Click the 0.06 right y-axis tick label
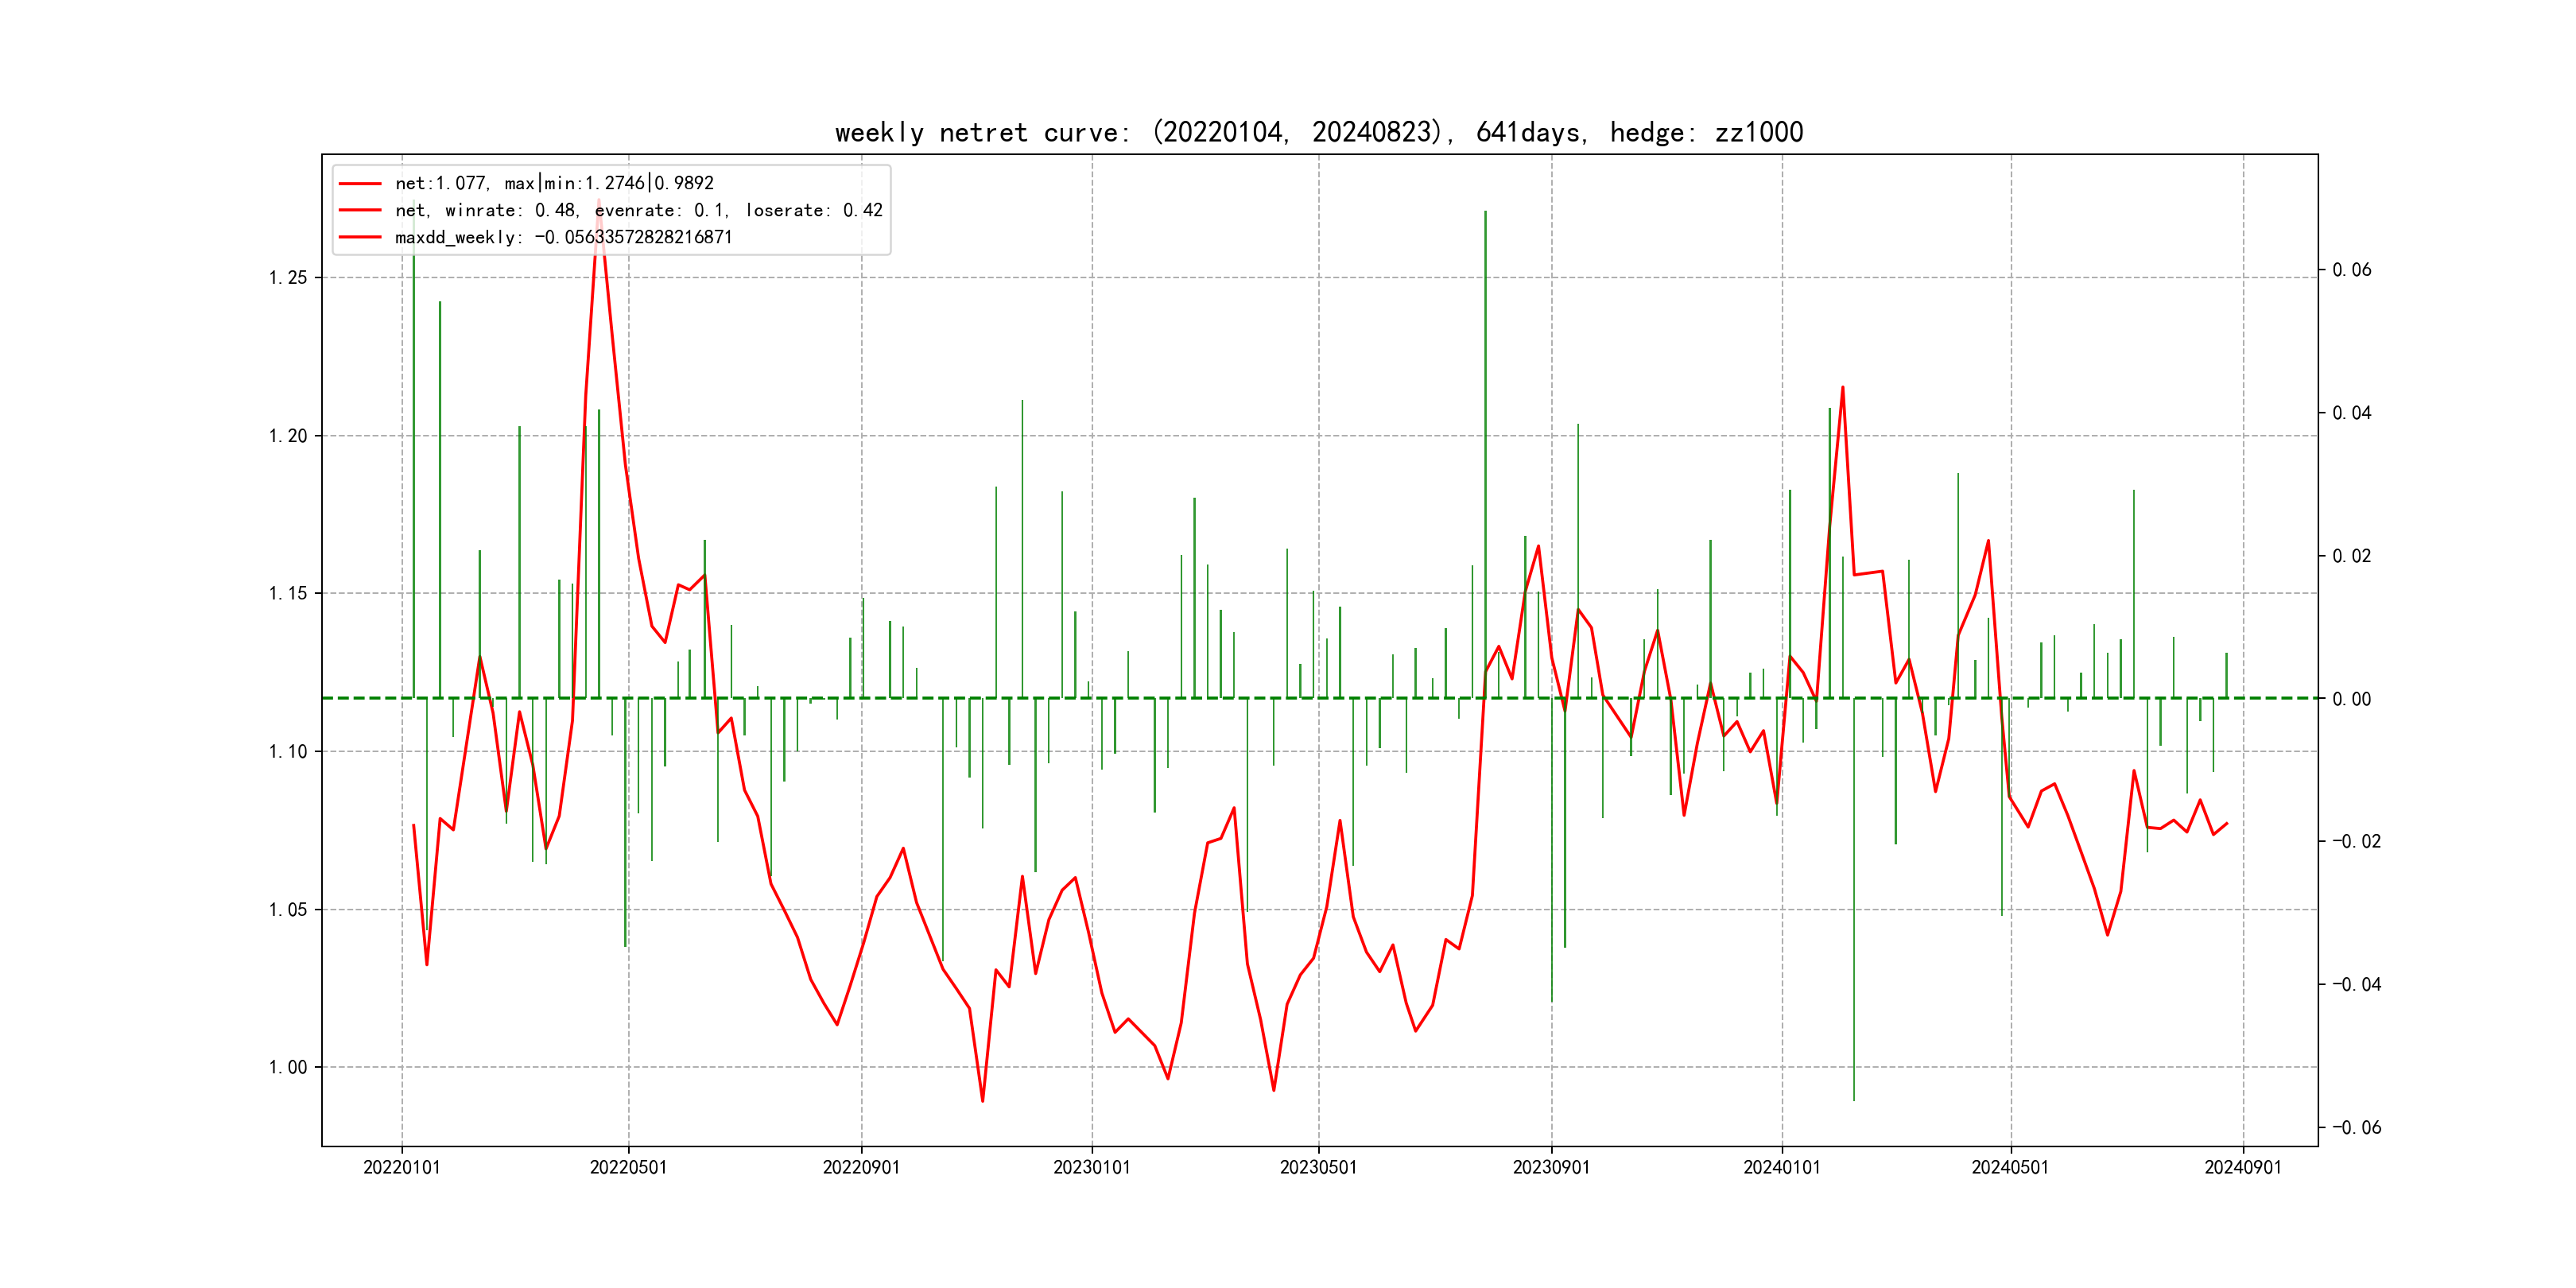Screen dimensions: 2576x1288 tap(2351, 270)
